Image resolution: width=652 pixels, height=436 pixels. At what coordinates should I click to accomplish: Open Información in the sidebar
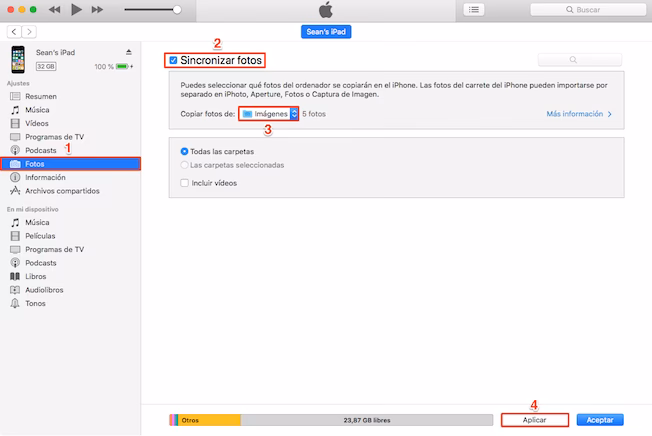coord(70,177)
